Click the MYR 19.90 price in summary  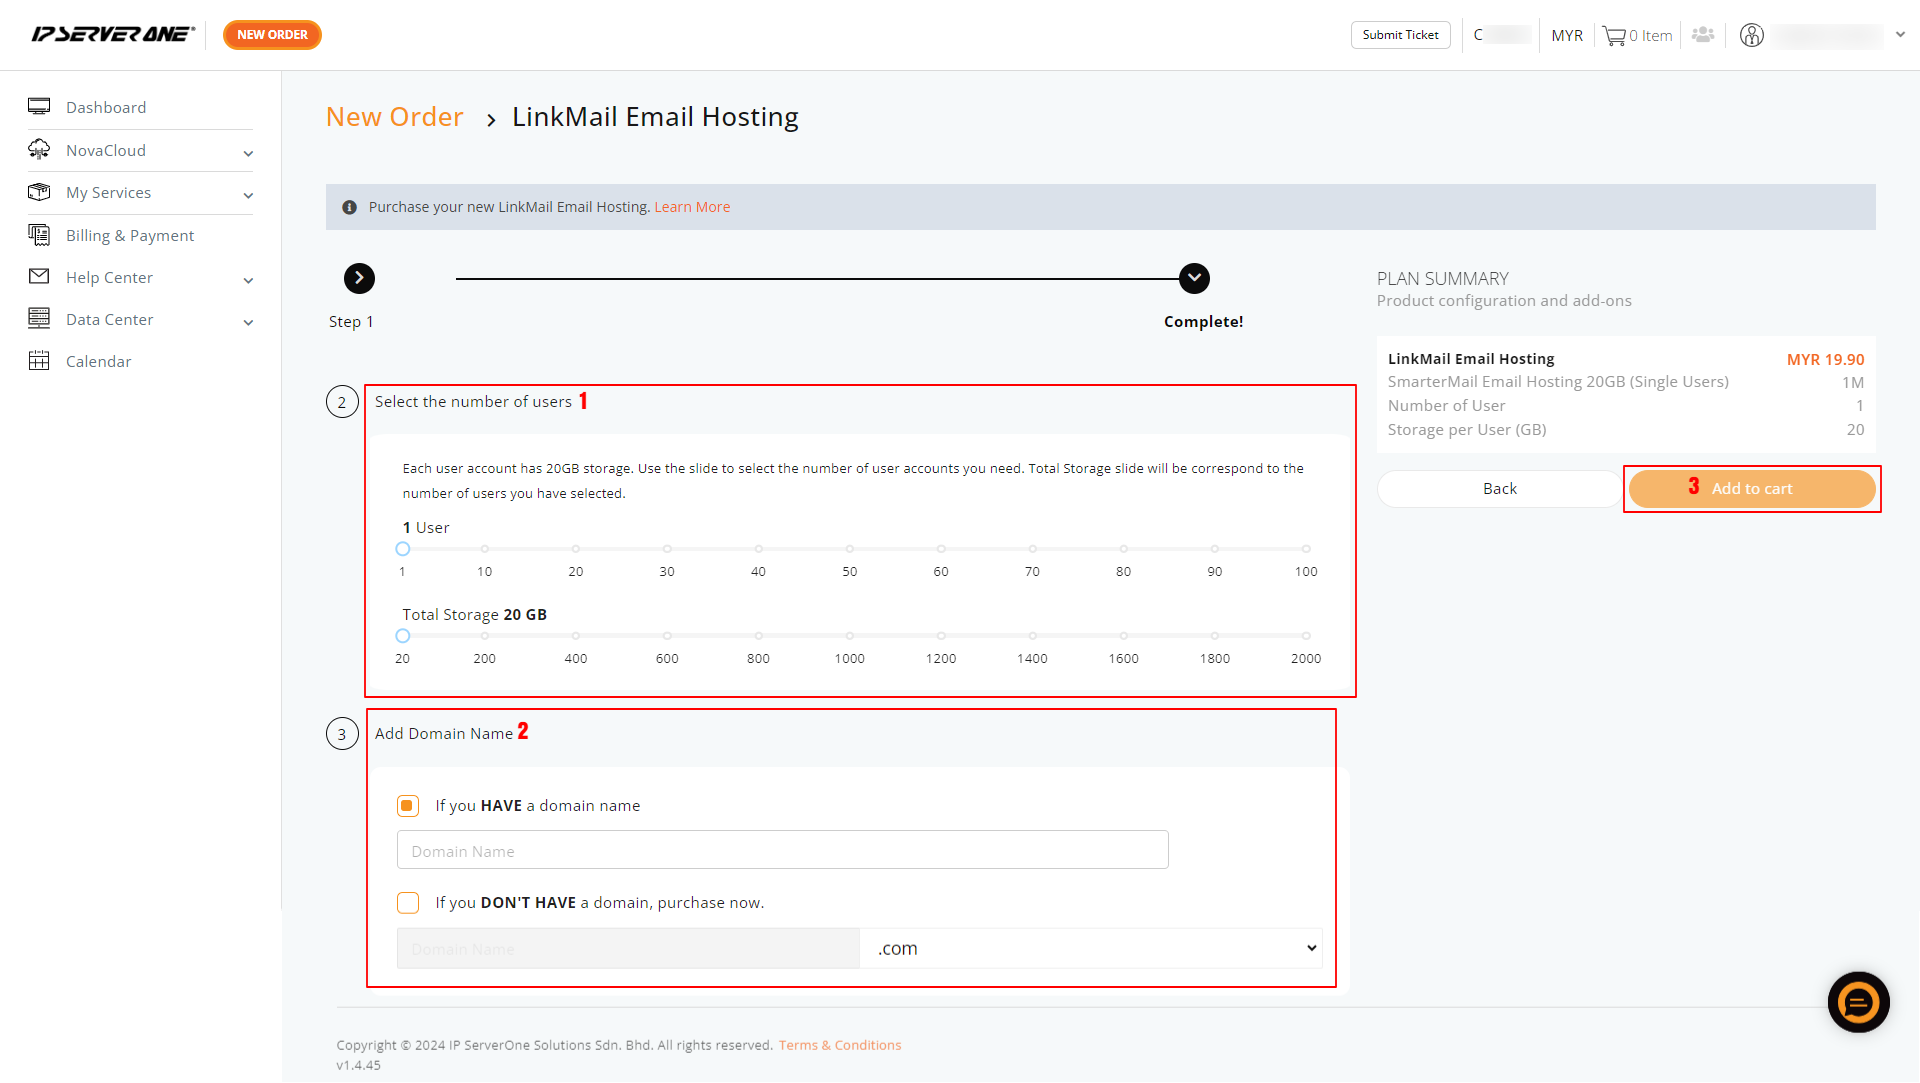[x=1825, y=359]
